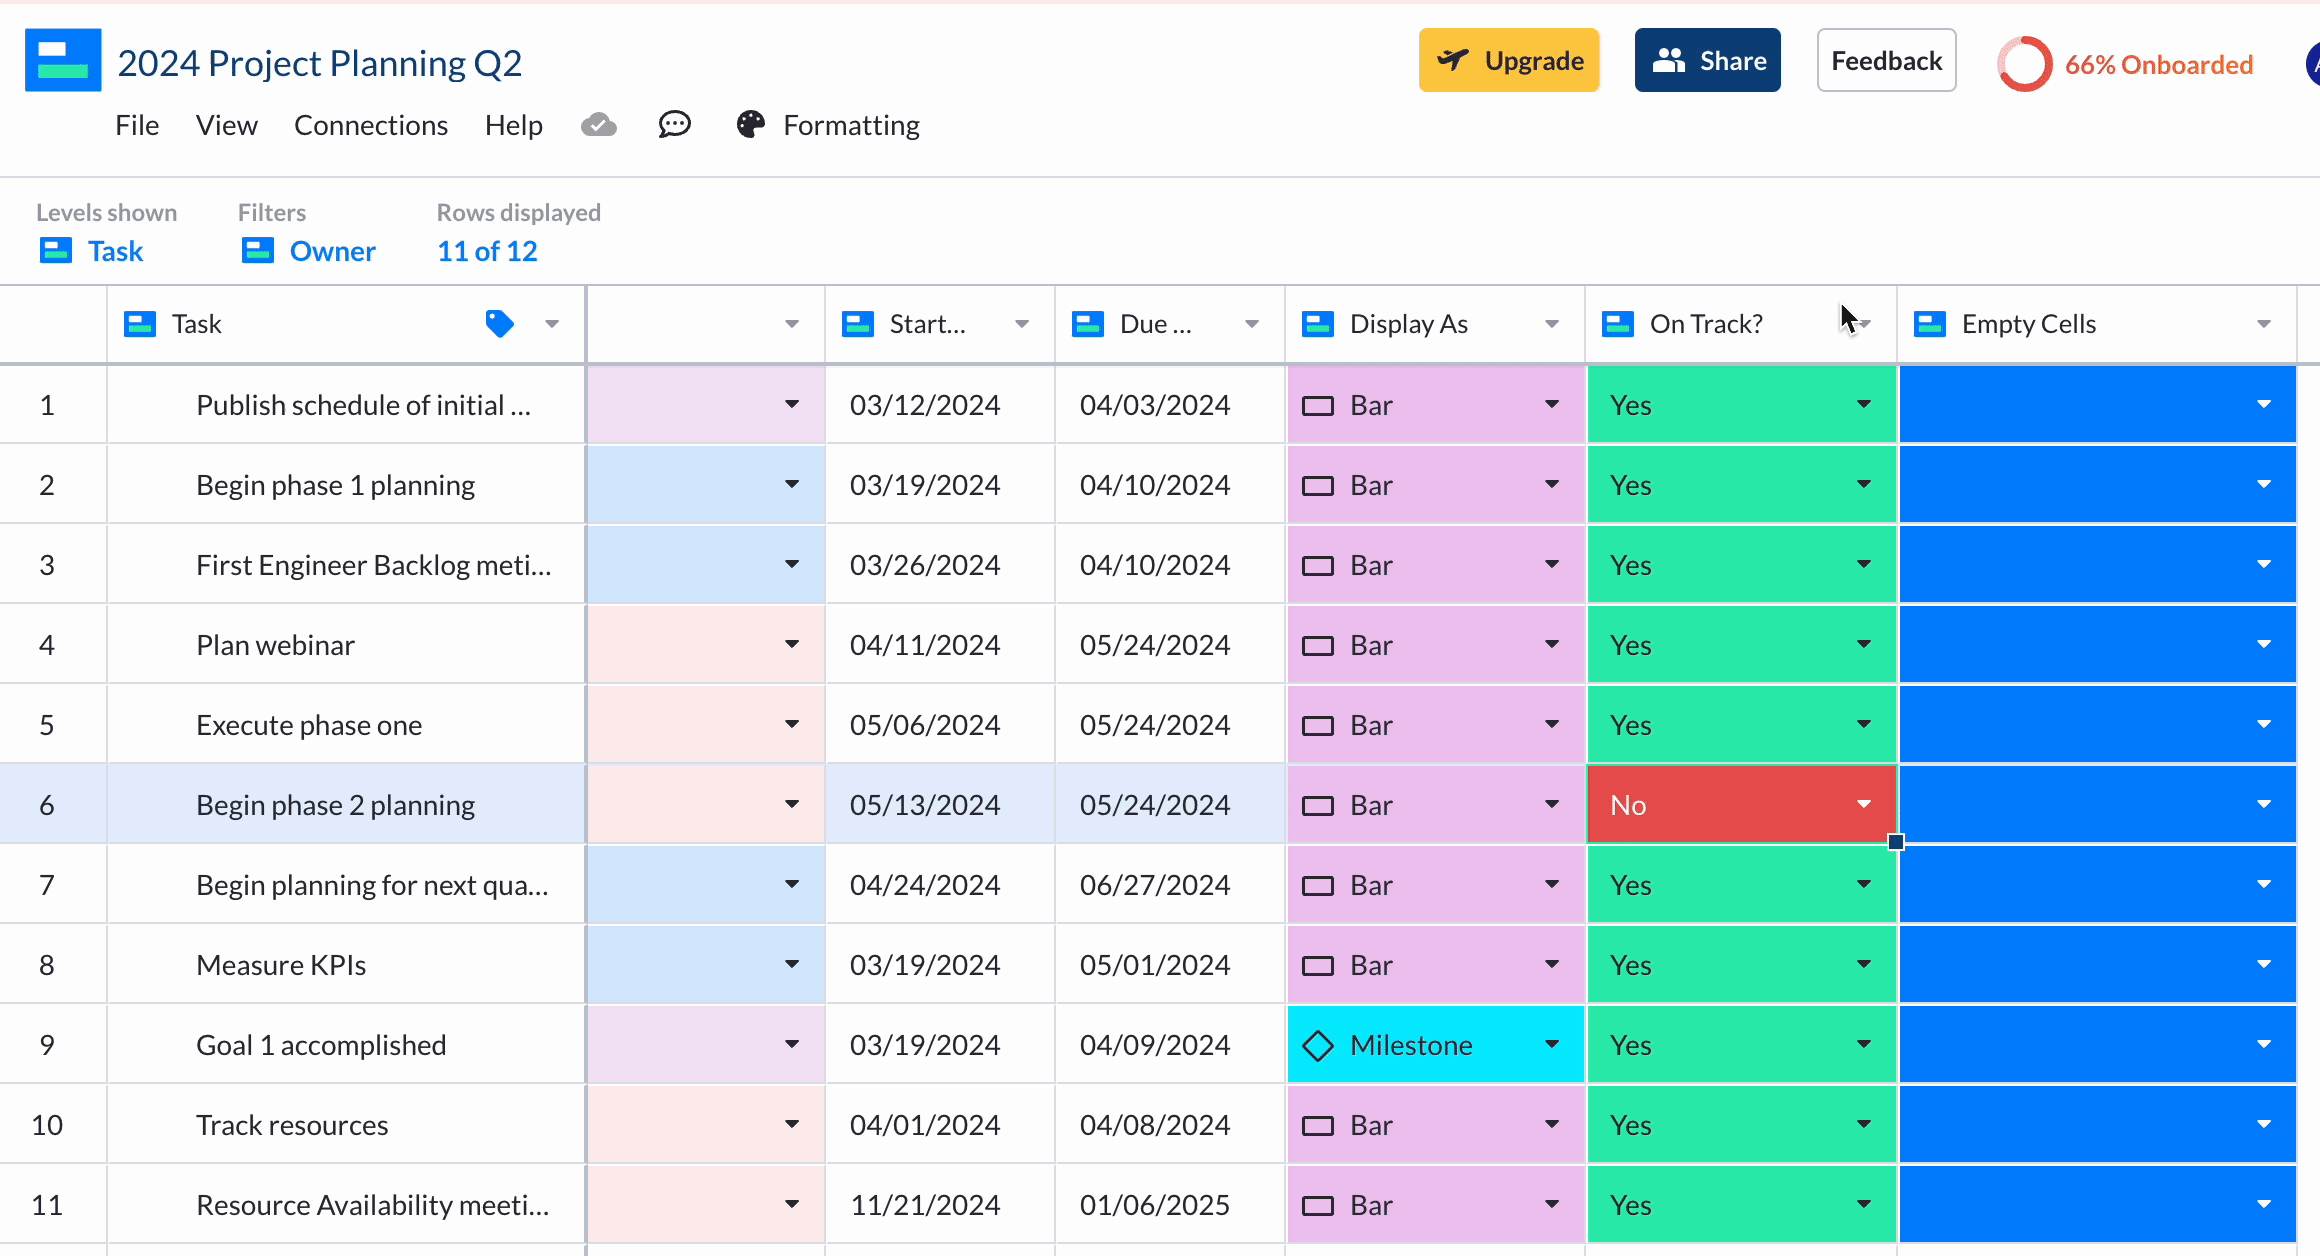The height and width of the screenshot is (1256, 2320).
Task: Click the Milestone diamond icon in row 9
Action: (1318, 1044)
